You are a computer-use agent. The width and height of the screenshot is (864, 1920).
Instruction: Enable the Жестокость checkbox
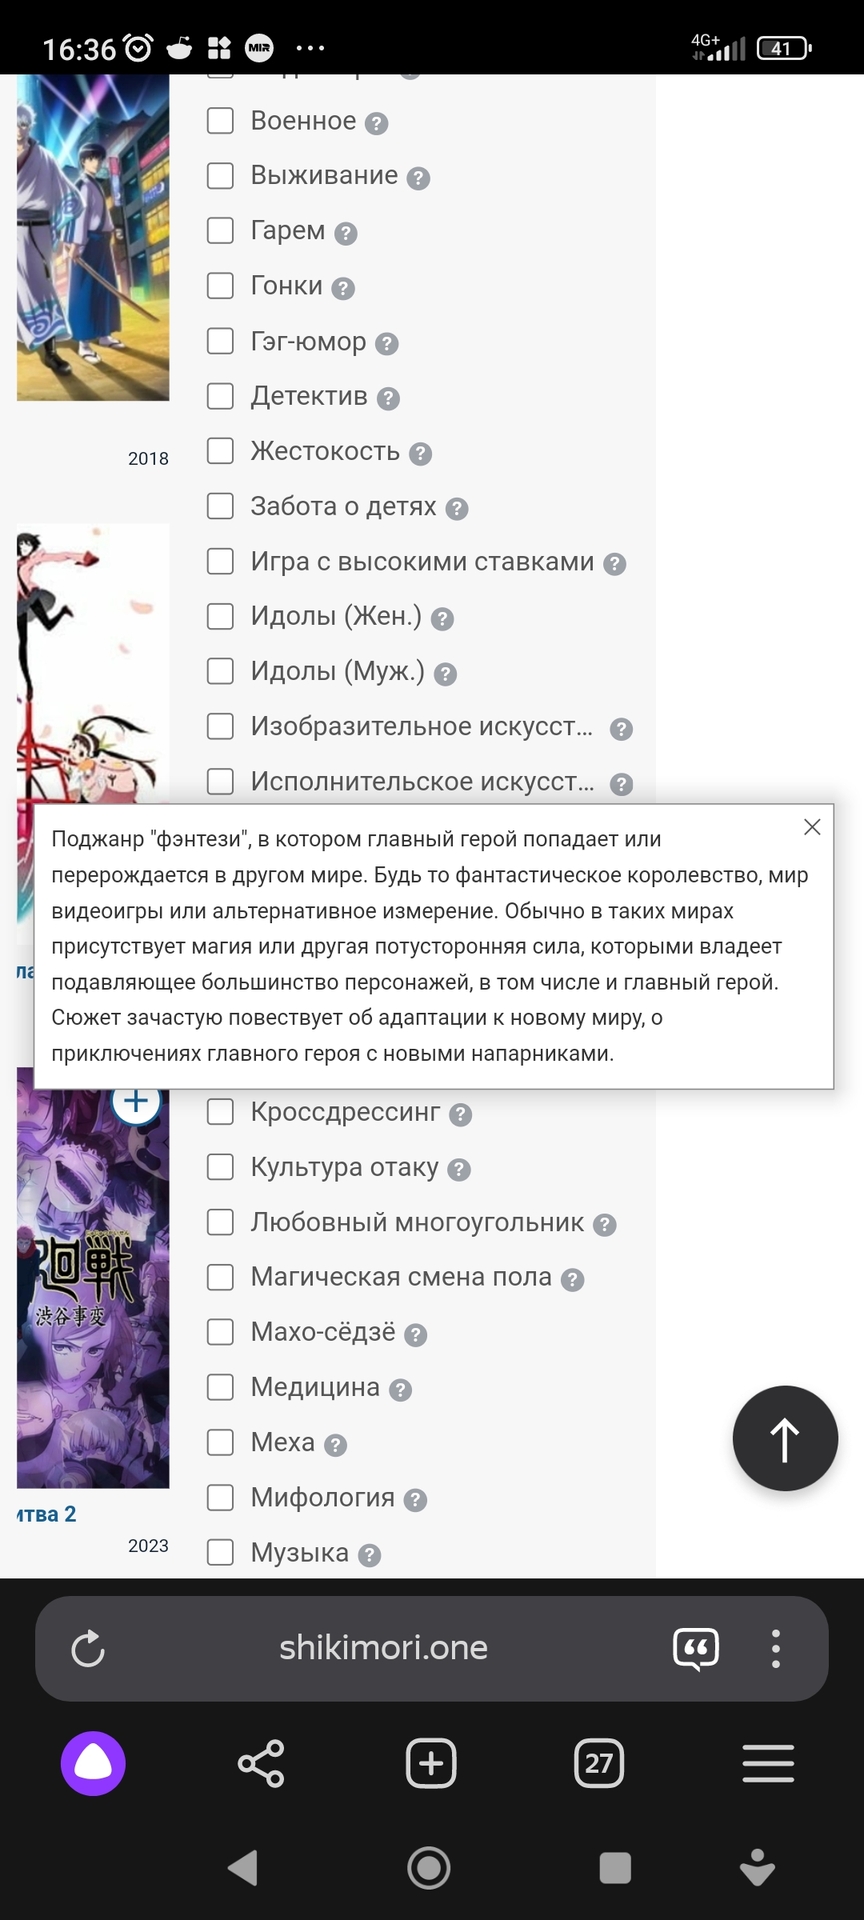[220, 451]
